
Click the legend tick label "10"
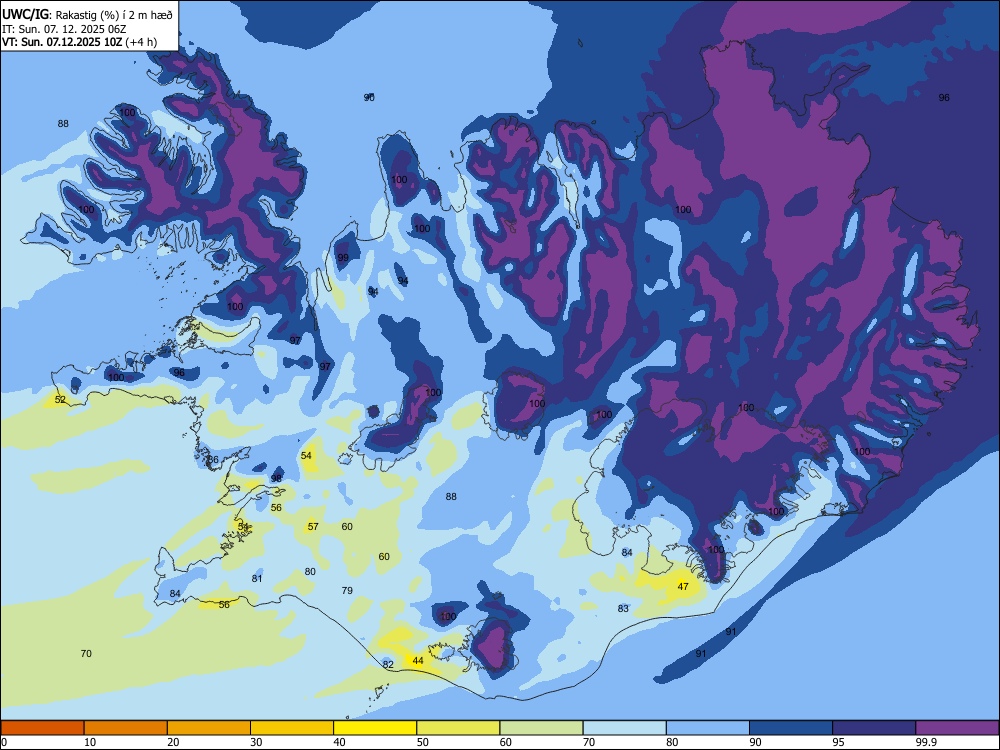(x=90, y=742)
